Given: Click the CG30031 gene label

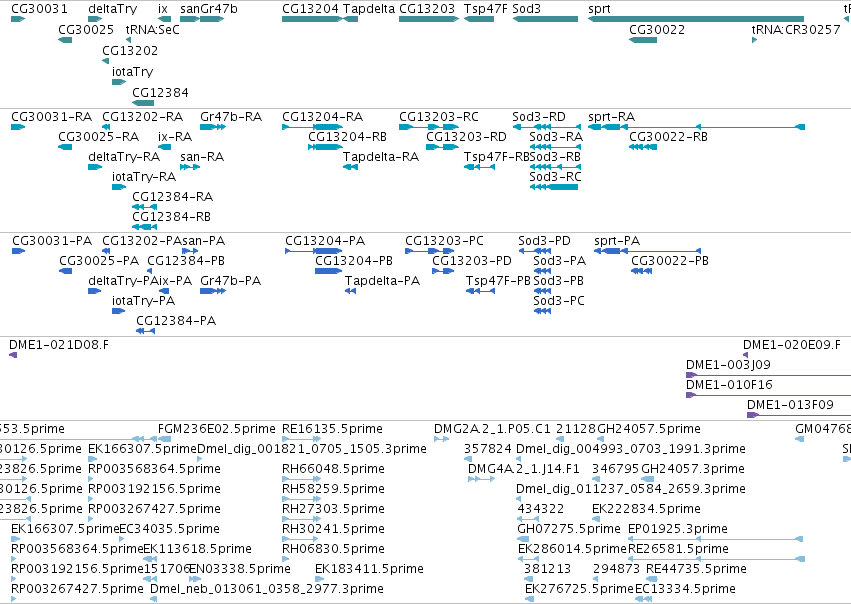Looking at the screenshot, I should (40, 9).
